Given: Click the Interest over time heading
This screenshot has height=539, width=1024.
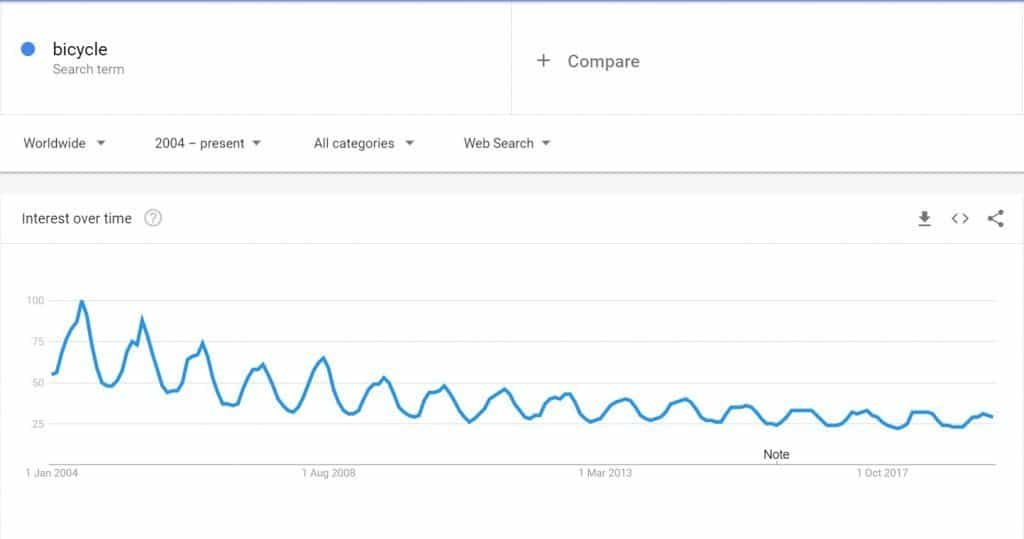Looking at the screenshot, I should click(x=77, y=219).
